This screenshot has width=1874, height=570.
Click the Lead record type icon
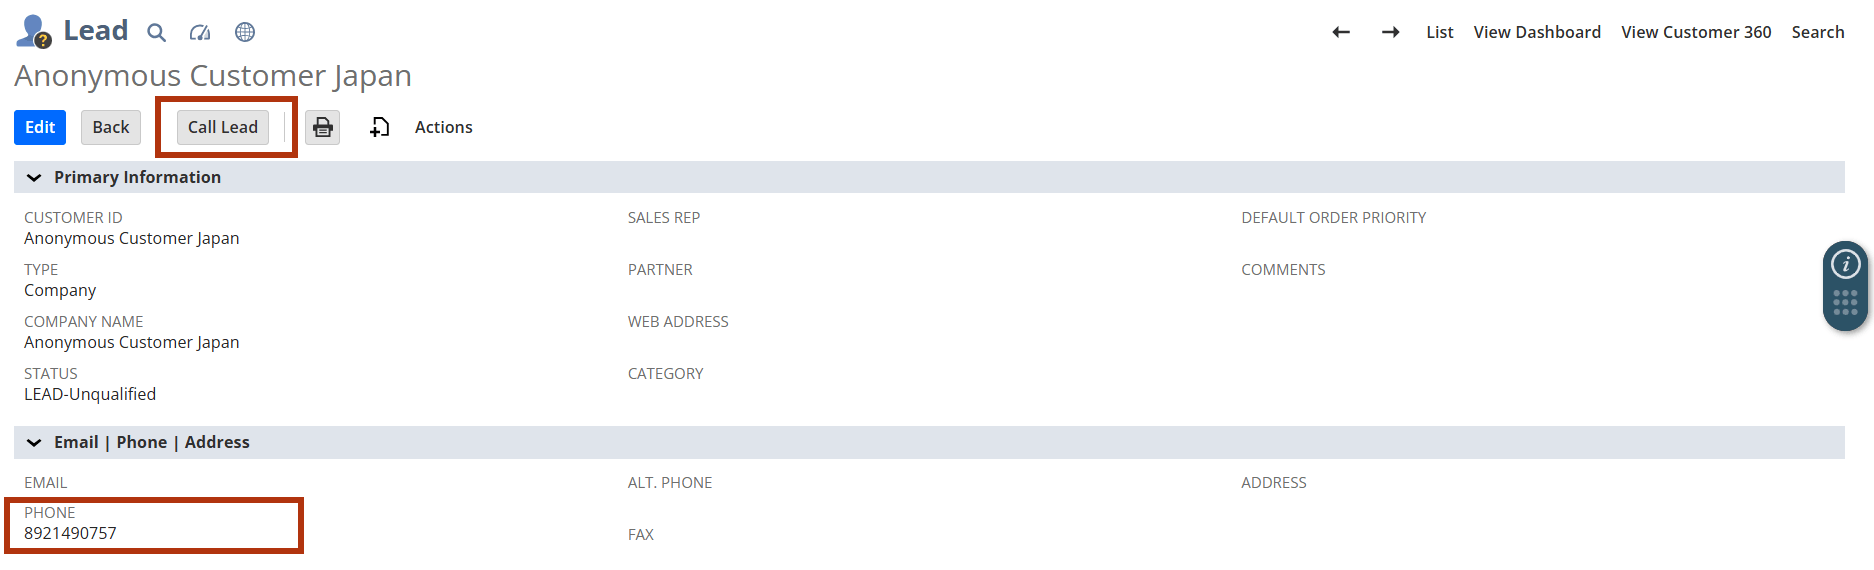33,32
